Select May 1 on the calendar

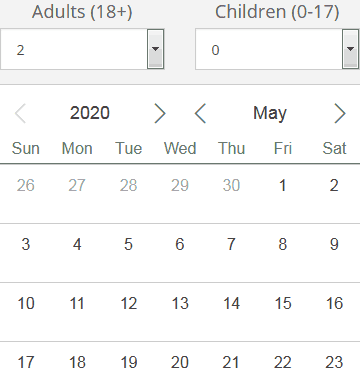point(283,185)
